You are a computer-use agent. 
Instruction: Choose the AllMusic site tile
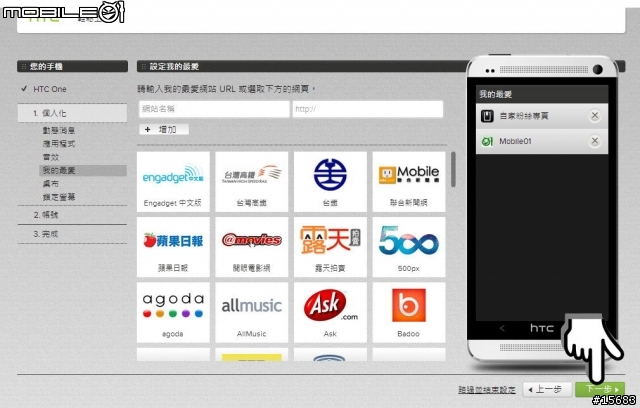[x=251, y=312]
